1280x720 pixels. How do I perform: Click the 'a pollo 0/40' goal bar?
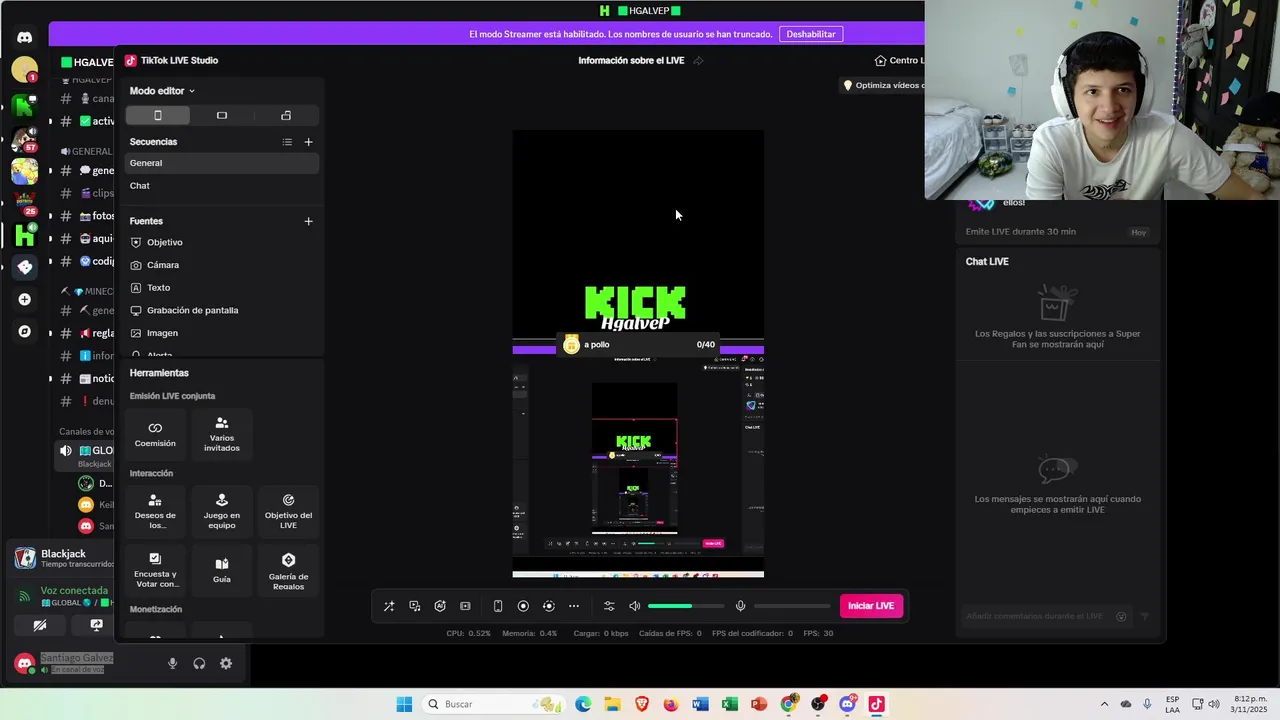coord(638,345)
